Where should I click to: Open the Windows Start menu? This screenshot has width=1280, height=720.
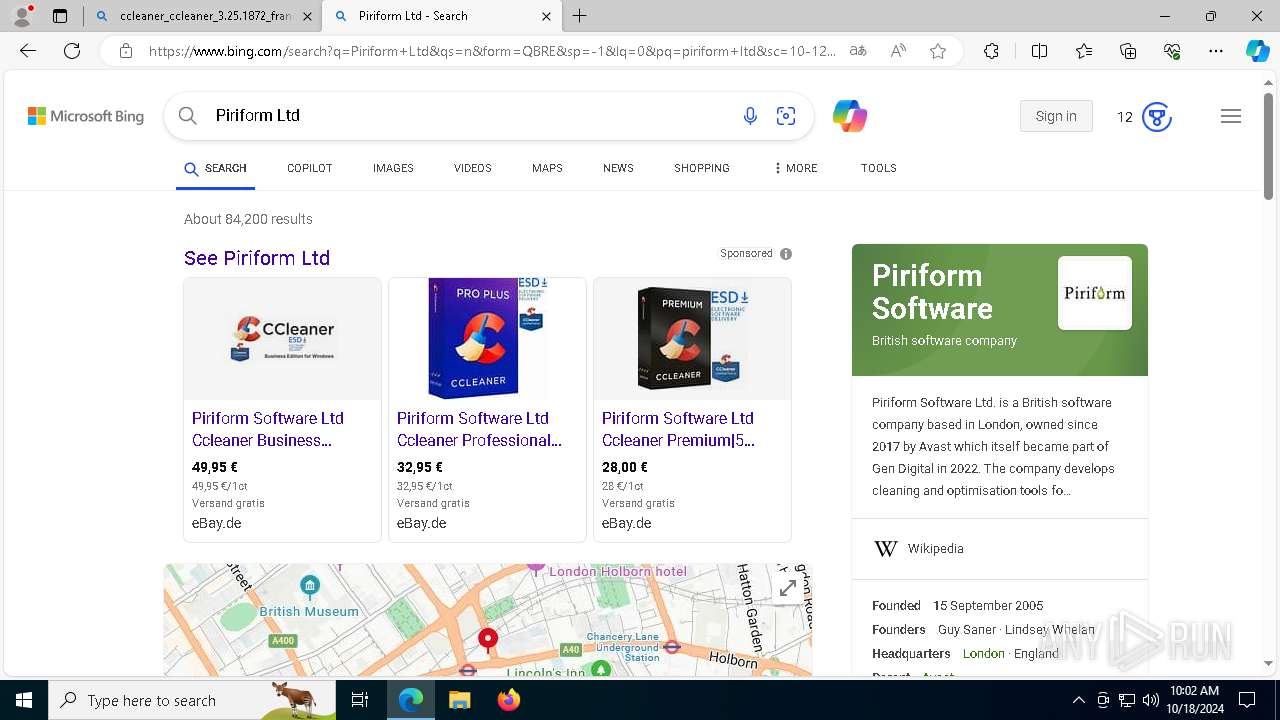(24, 700)
